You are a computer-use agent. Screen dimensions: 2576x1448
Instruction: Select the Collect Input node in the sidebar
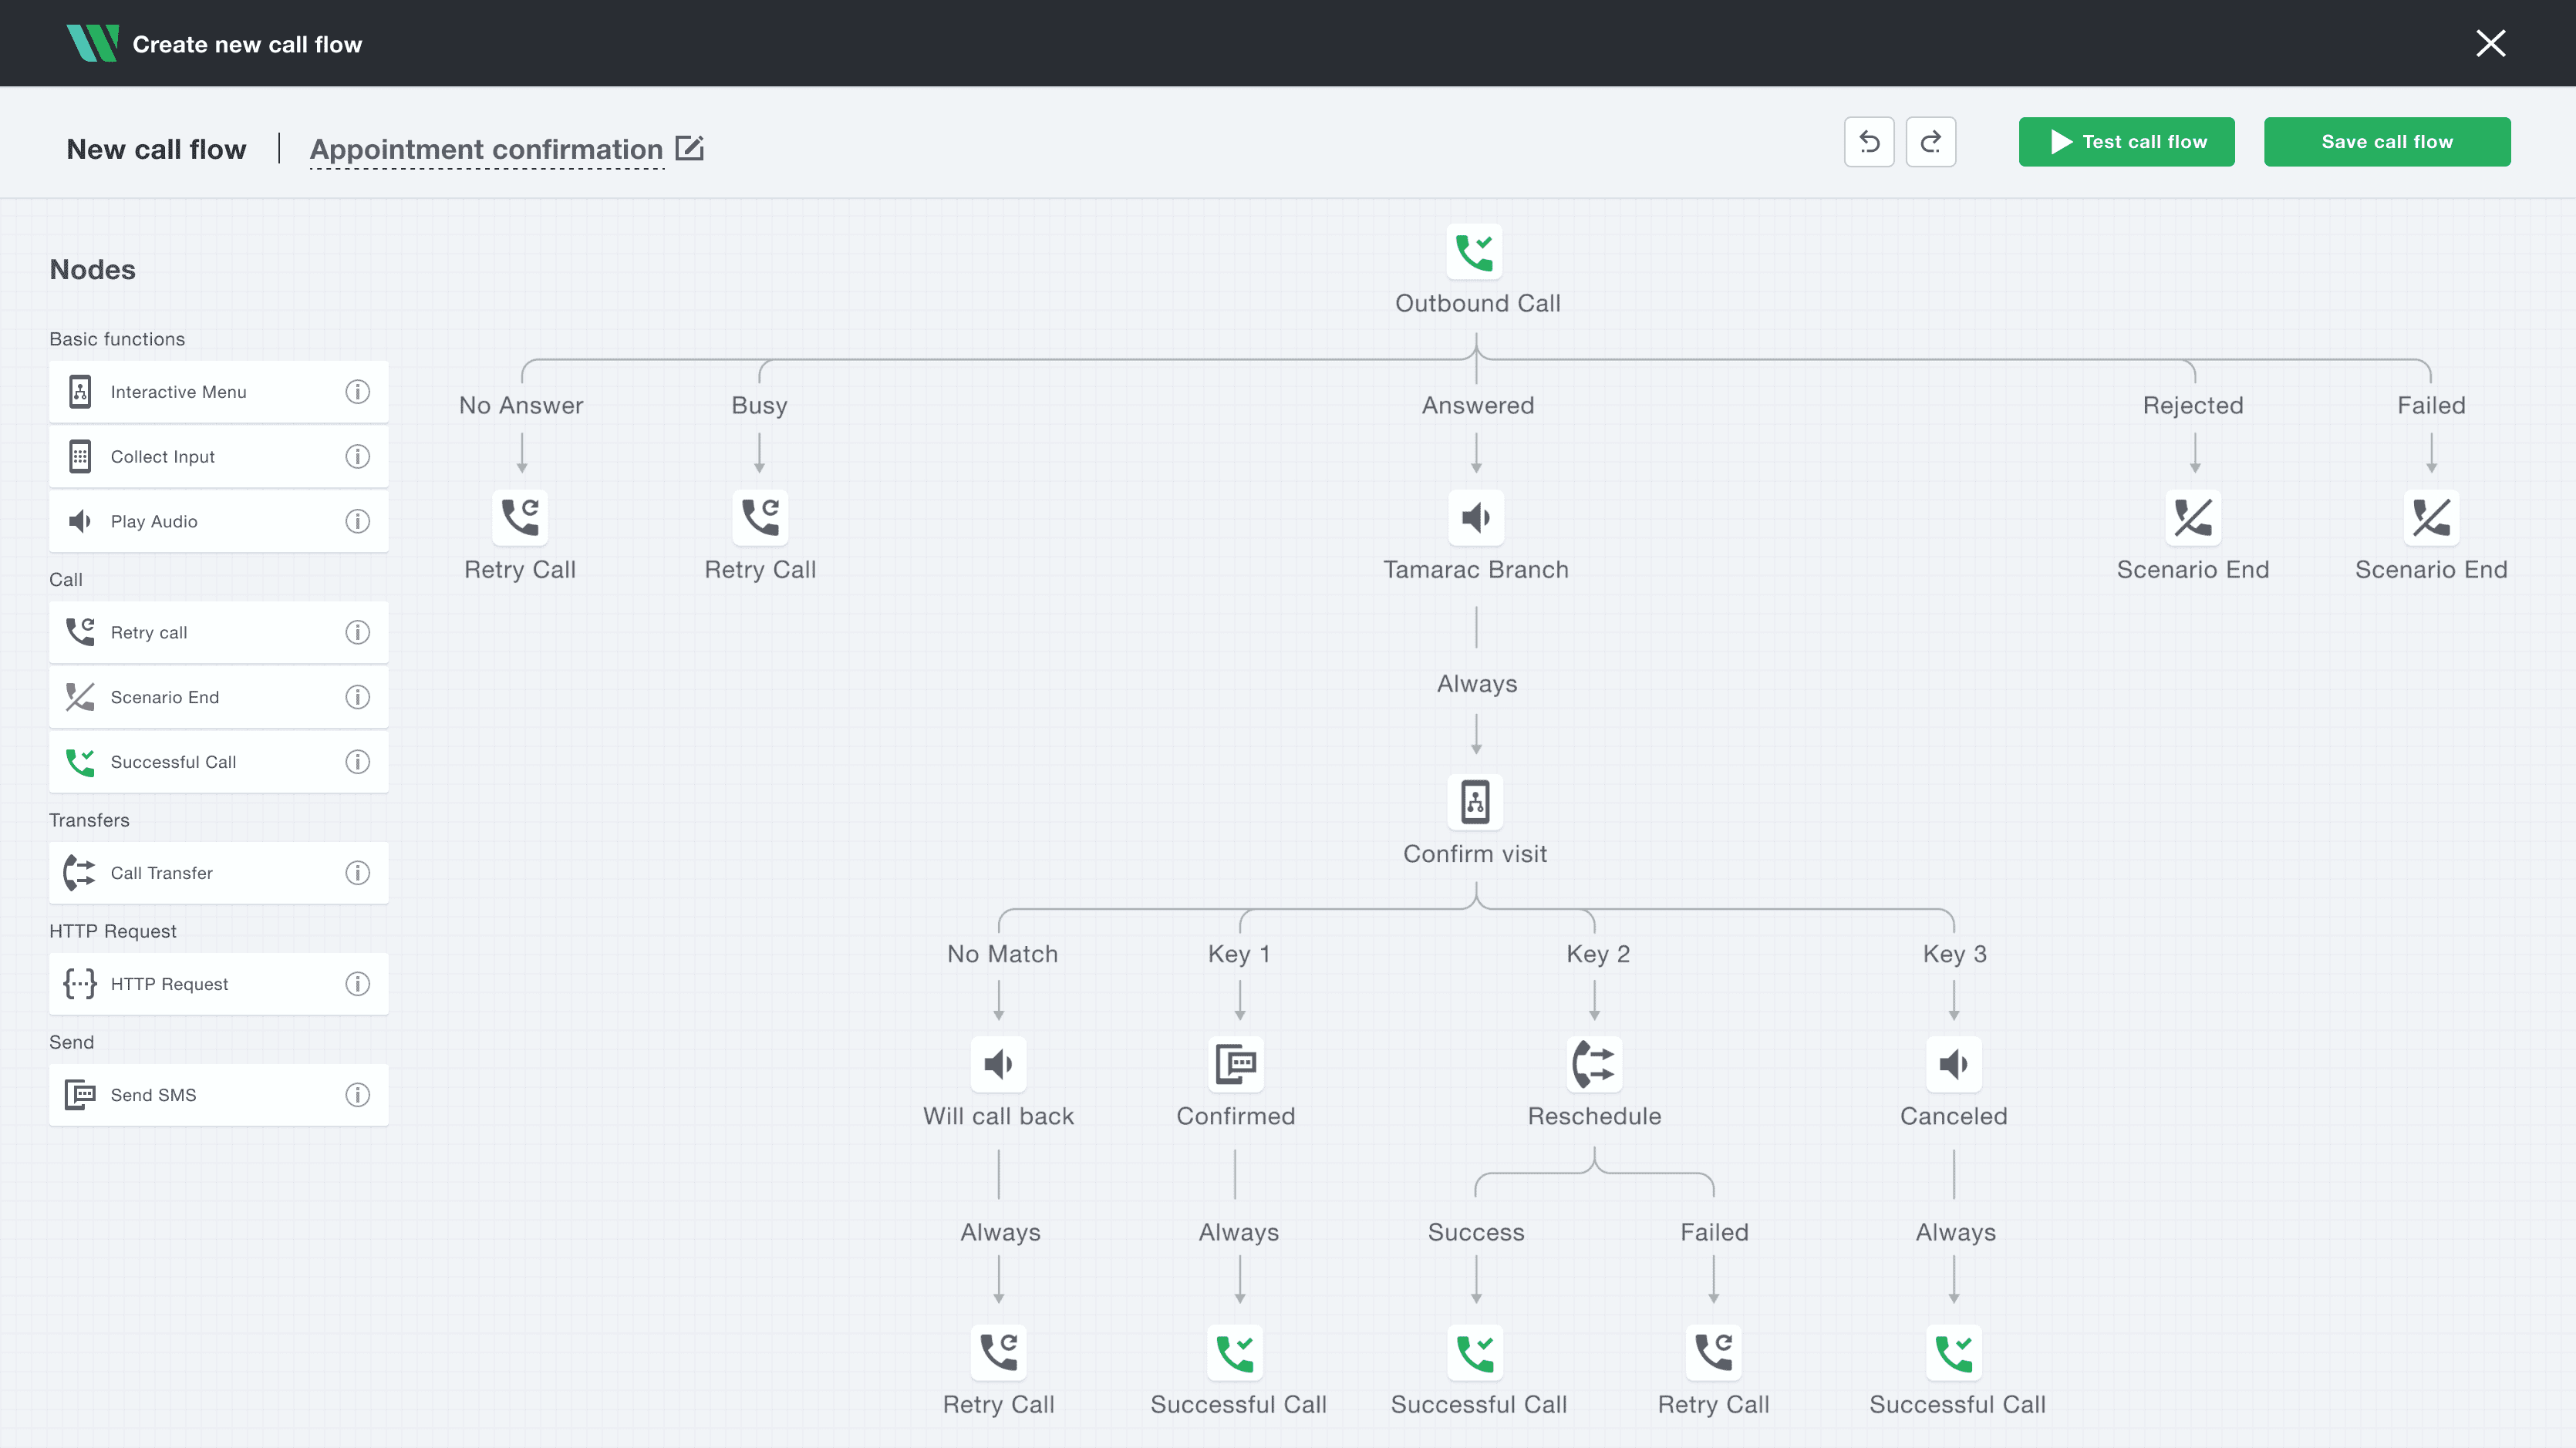coord(218,457)
